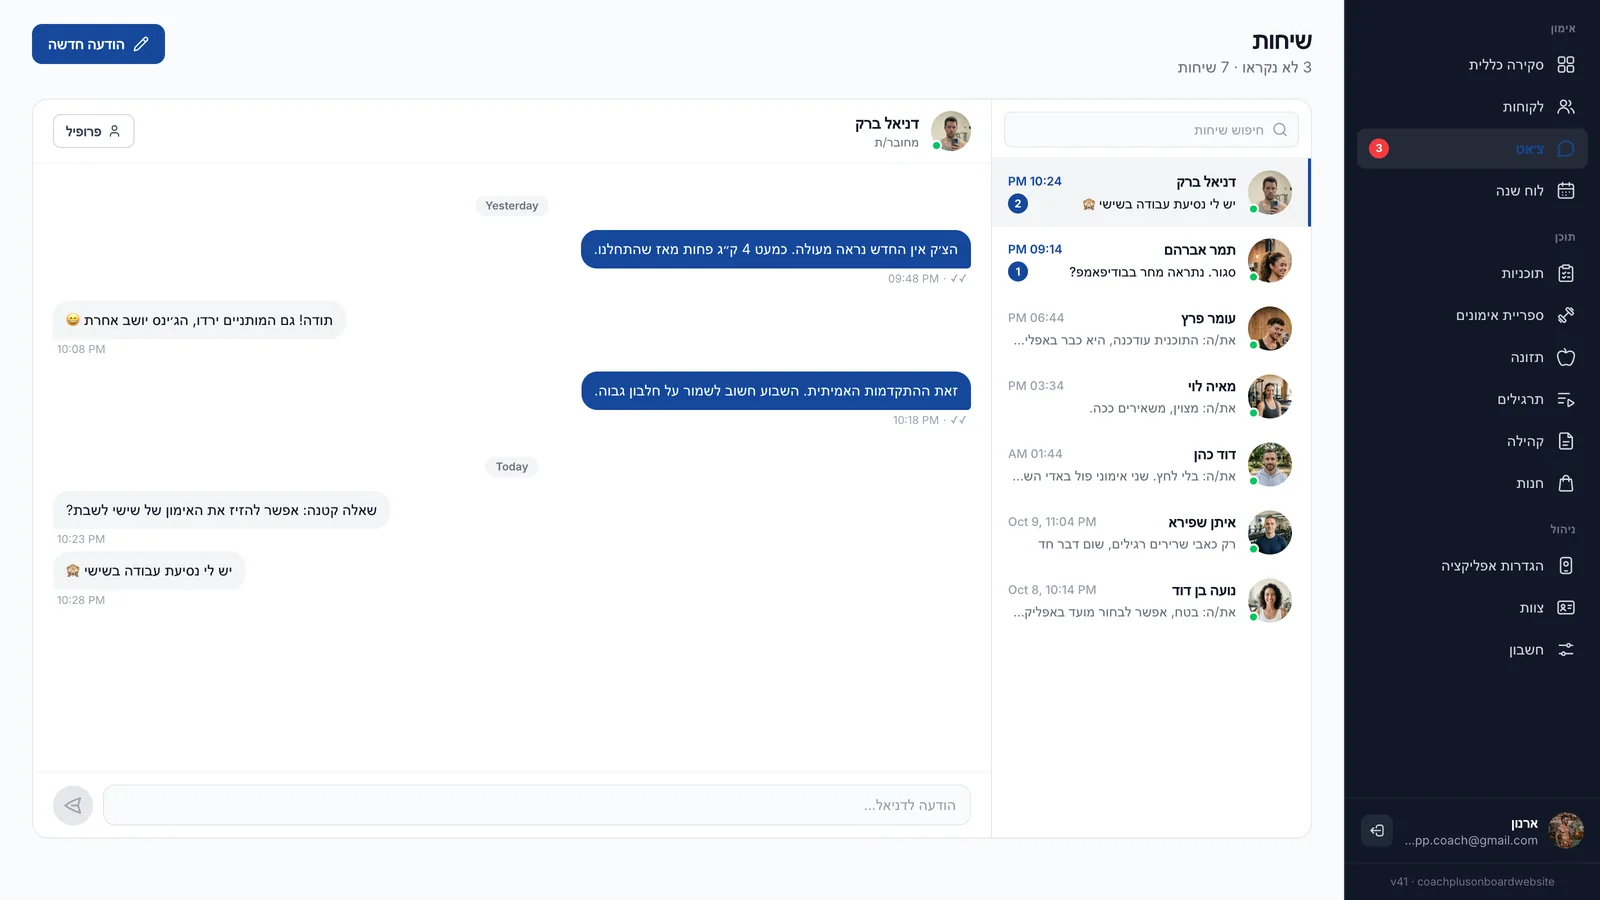1600x900 pixels.
Task: Open קהילה community page icon
Action: tap(1566, 442)
